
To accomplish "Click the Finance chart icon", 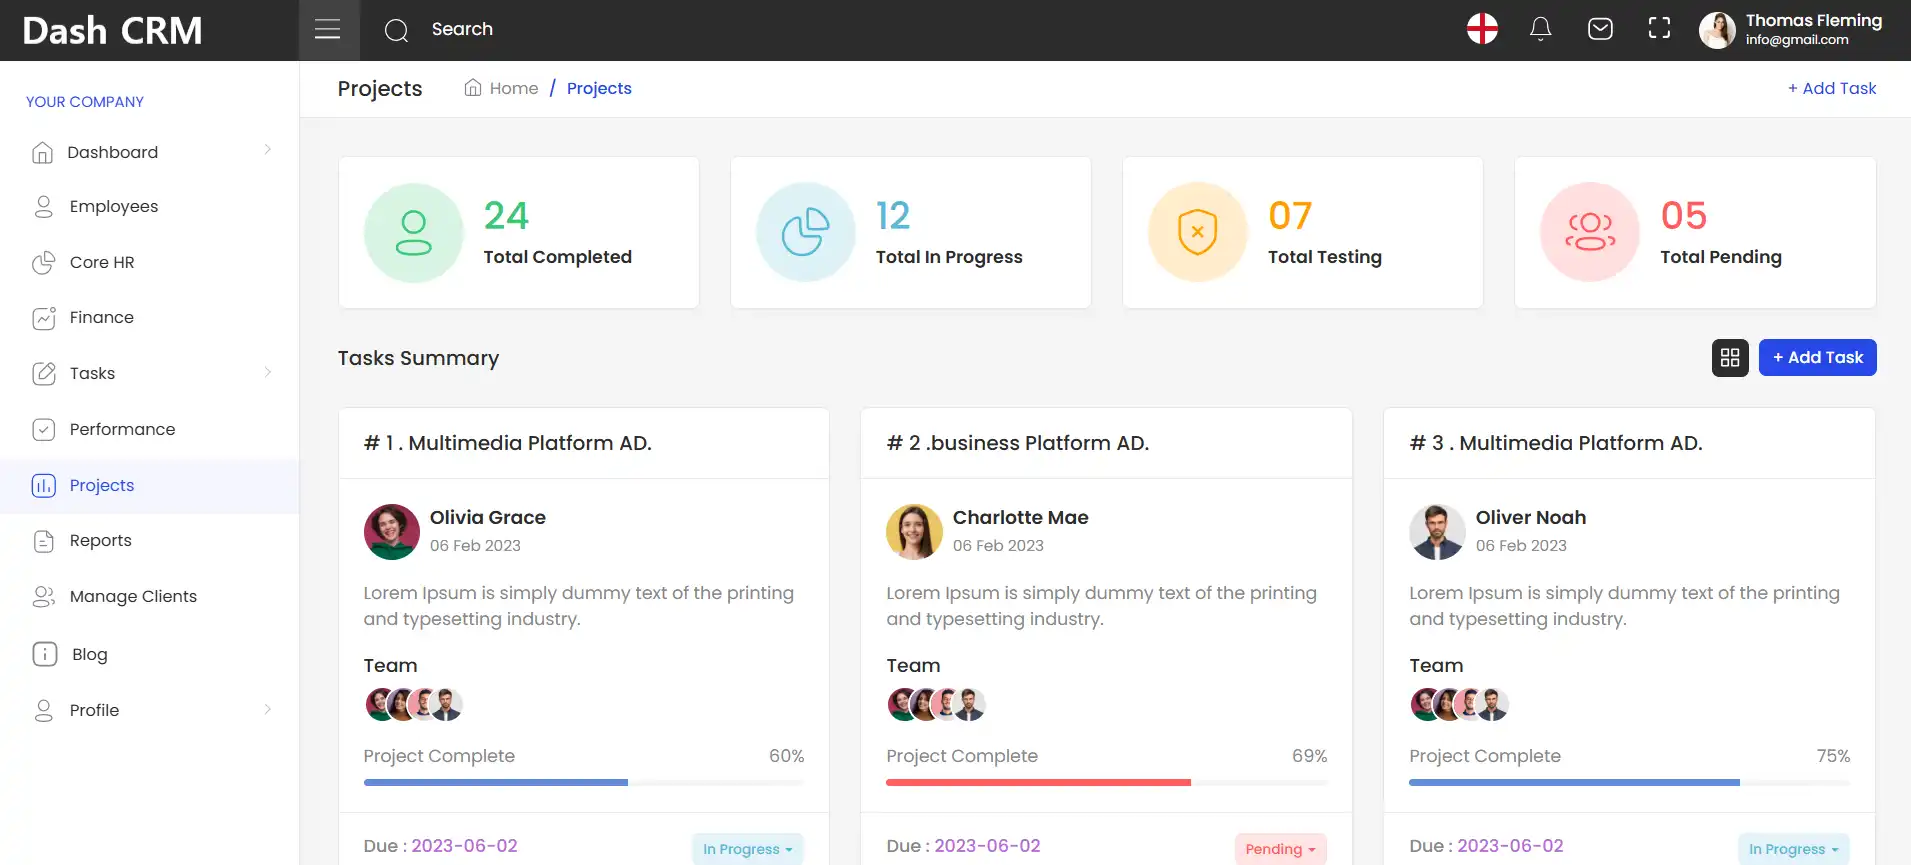I will pyautogui.click(x=43, y=318).
